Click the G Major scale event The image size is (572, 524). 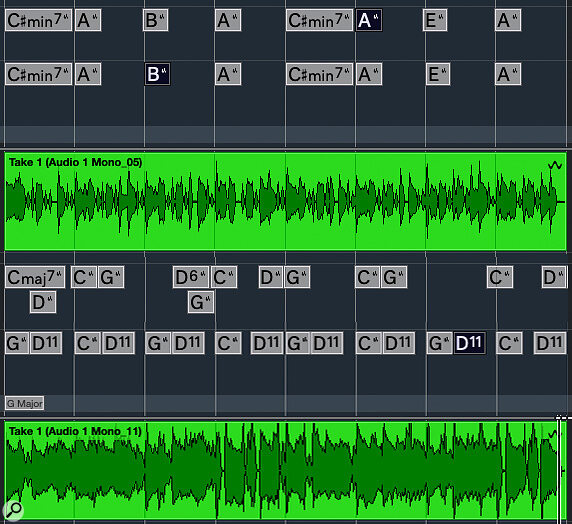pyautogui.click(x=24, y=403)
